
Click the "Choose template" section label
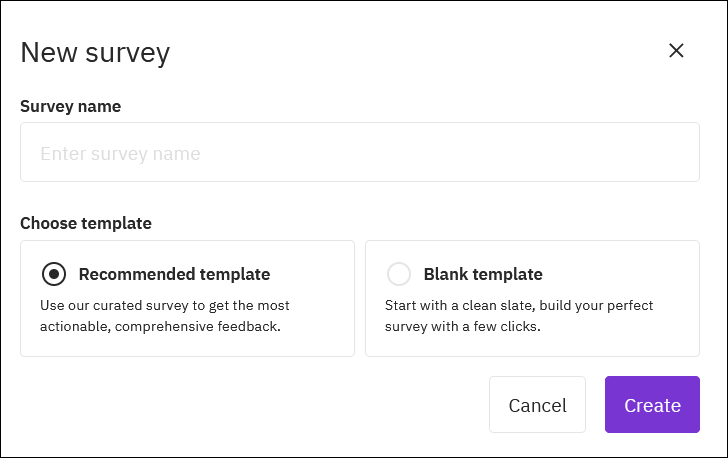[x=86, y=223]
